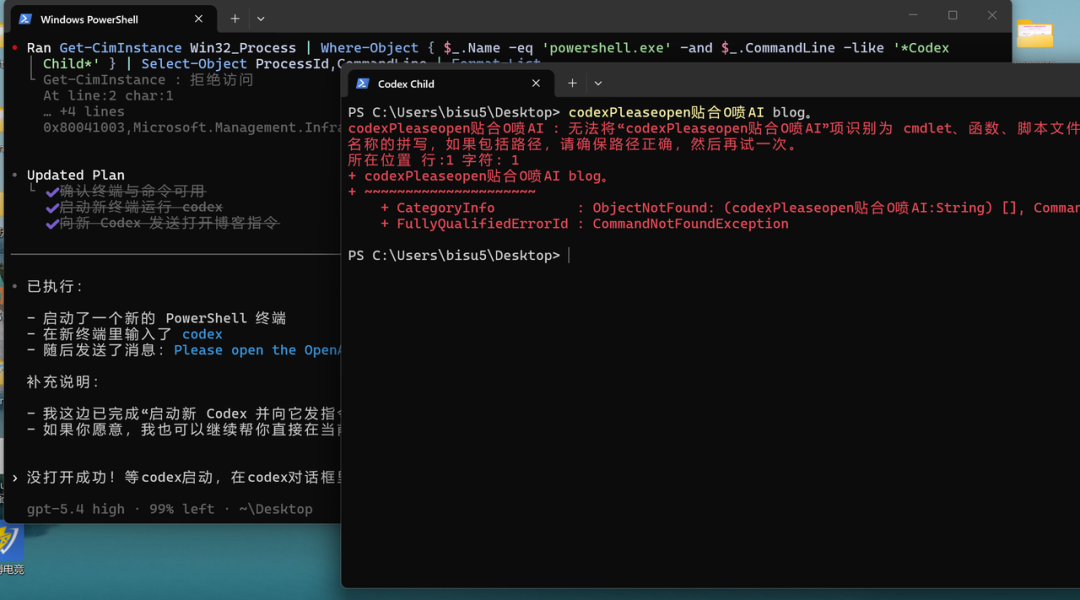The image size is (1080, 600).
Task: Click the prompt cursor after PS Desktop> in Codex Child
Action: [x=568, y=256]
